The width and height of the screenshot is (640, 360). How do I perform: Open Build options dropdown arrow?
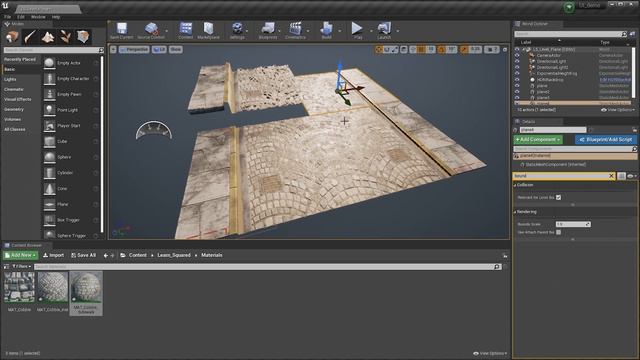[x=340, y=31]
